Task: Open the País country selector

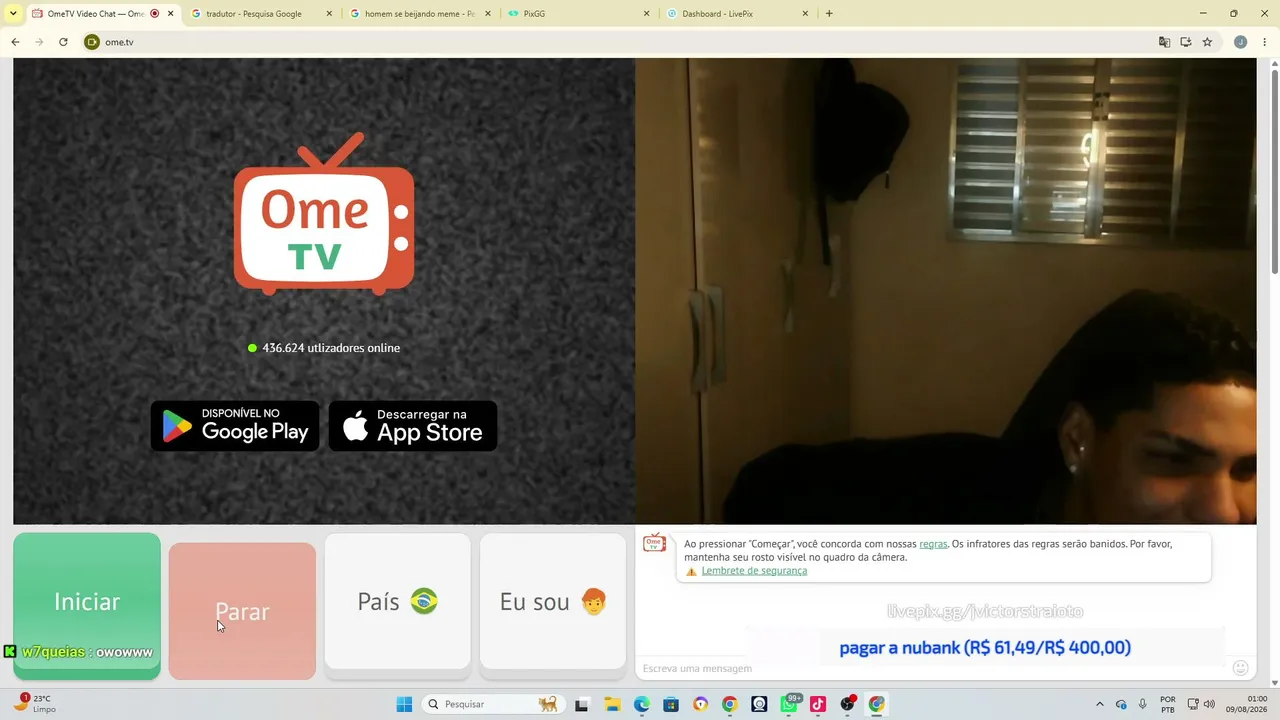Action: (x=397, y=601)
